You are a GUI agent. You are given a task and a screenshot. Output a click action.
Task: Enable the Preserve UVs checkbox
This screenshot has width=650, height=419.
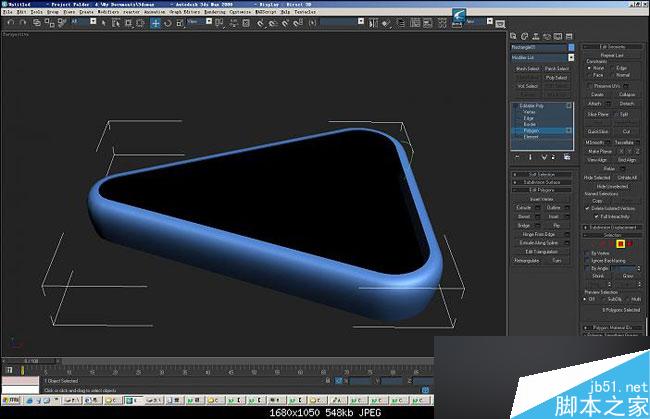(590, 87)
